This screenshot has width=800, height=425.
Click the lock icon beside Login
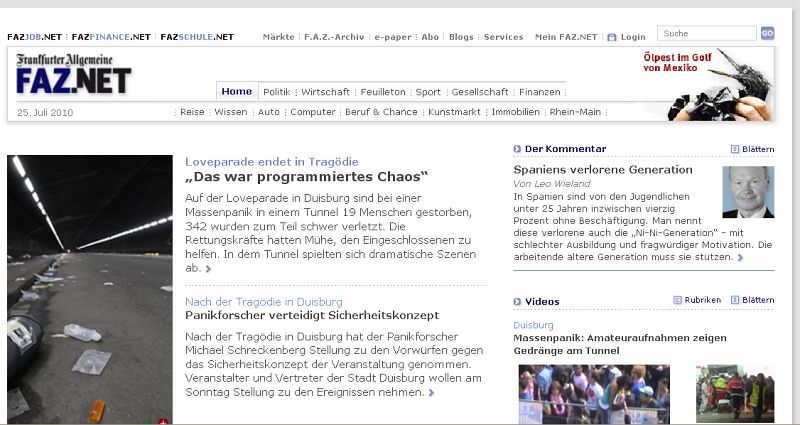click(612, 37)
